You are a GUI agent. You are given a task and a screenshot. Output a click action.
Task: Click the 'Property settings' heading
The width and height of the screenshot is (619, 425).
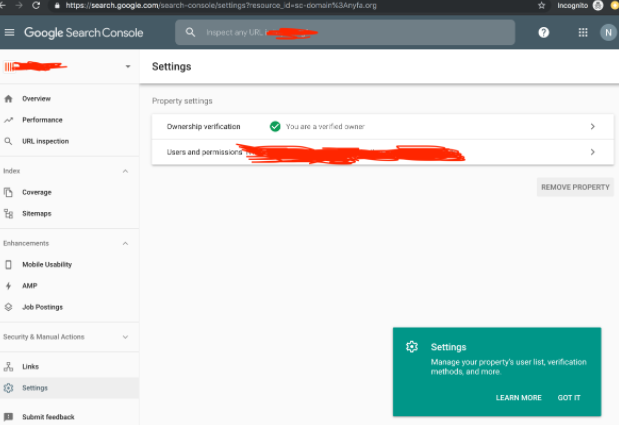(x=182, y=101)
